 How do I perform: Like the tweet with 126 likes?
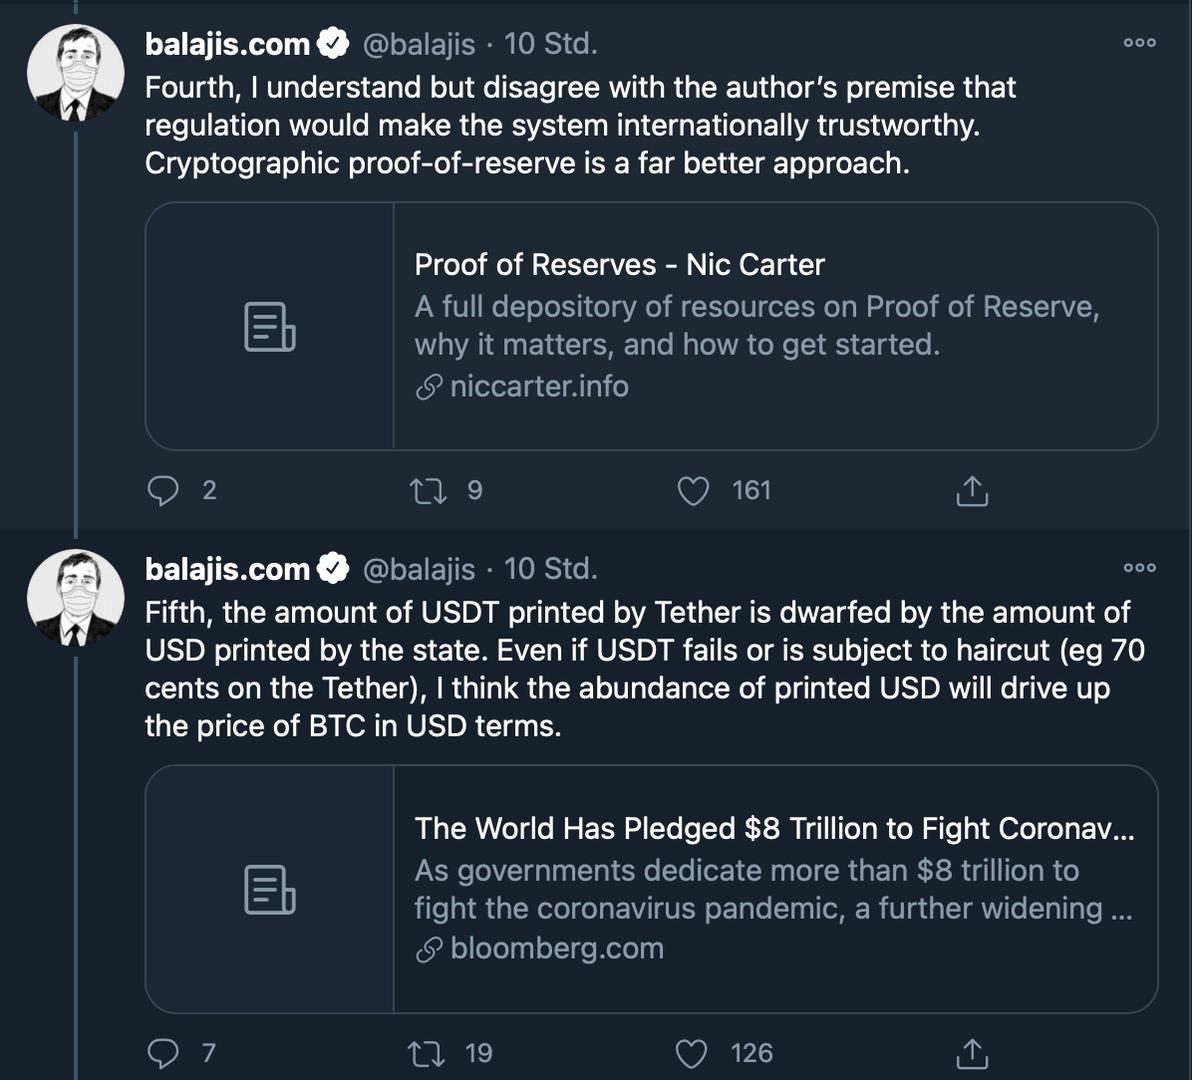tap(694, 1053)
